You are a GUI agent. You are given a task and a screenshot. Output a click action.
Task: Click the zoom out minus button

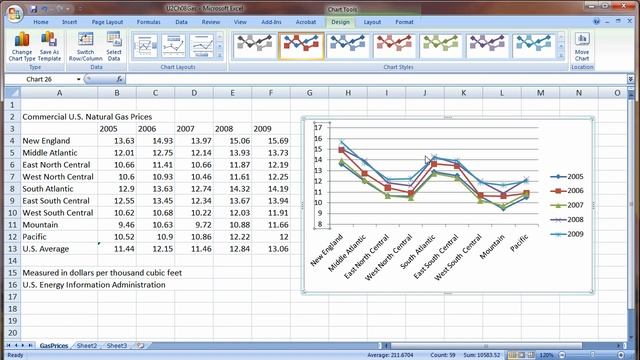(562, 356)
